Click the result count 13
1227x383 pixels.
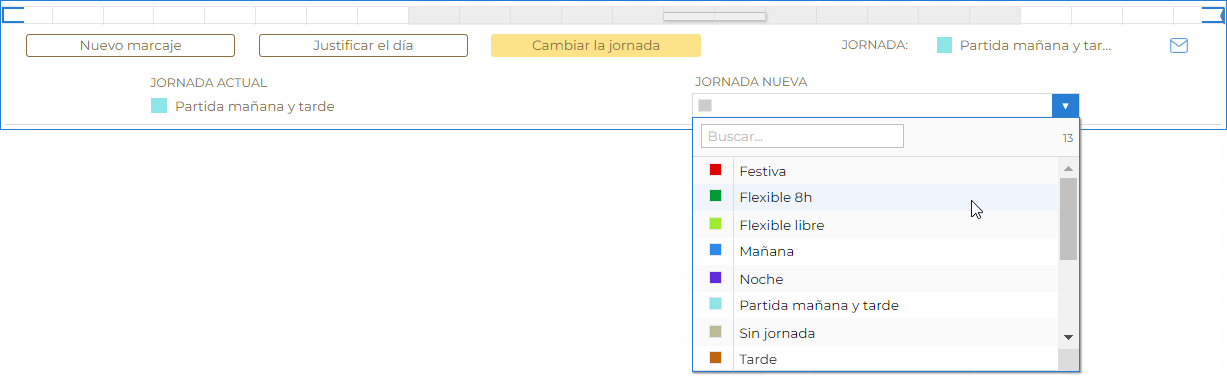[1068, 138]
